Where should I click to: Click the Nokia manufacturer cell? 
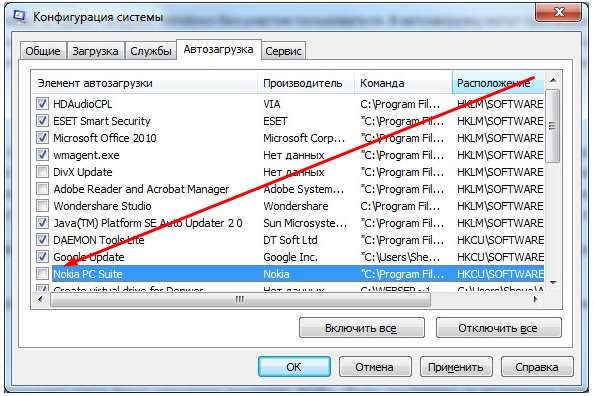(x=276, y=274)
